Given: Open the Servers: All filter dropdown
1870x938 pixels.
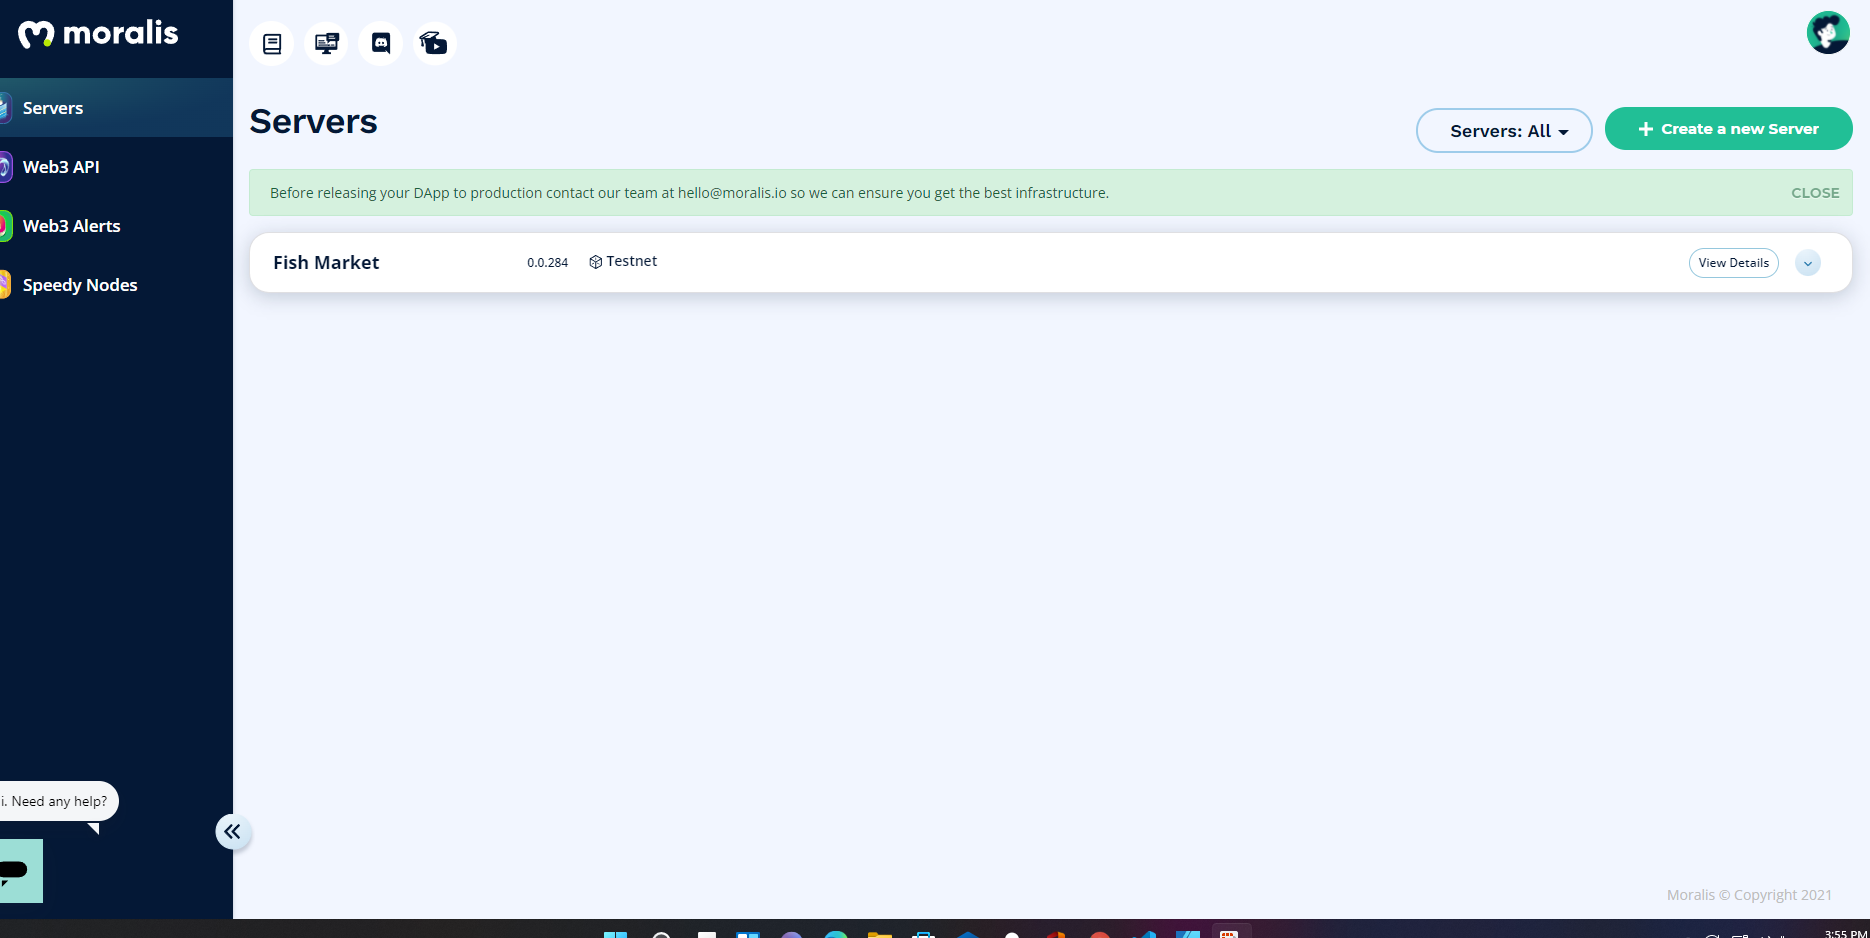Looking at the screenshot, I should tap(1504, 131).
